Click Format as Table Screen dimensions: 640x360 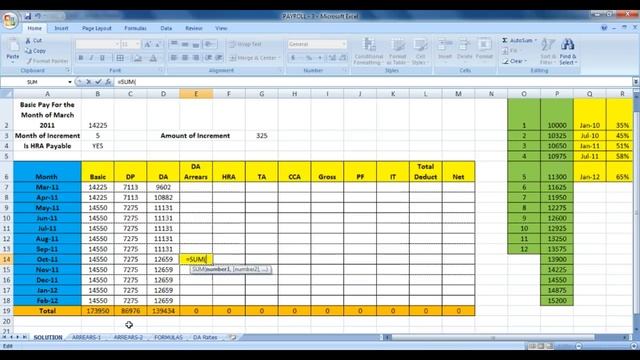click(x=397, y=51)
